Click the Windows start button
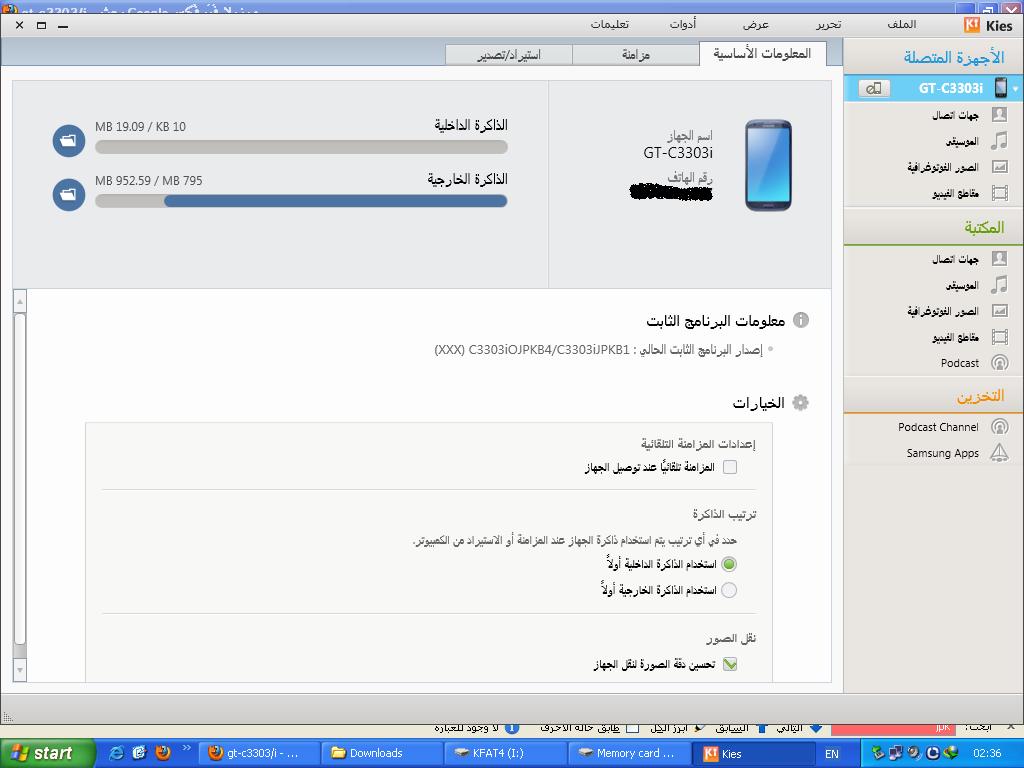The image size is (1024, 768). (x=48, y=753)
